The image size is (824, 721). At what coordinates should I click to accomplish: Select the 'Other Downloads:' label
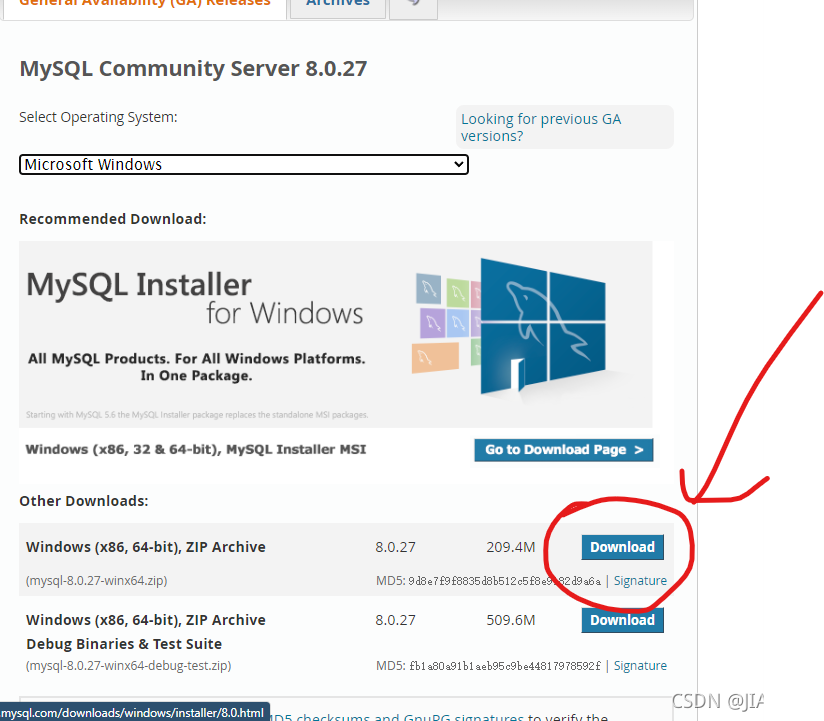[x=84, y=501]
